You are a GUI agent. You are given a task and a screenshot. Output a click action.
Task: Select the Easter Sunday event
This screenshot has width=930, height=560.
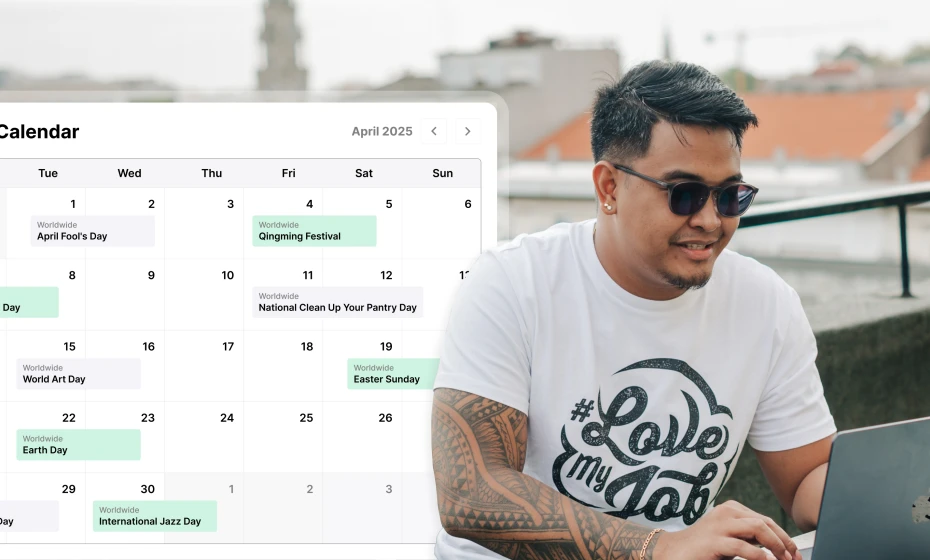click(x=392, y=374)
